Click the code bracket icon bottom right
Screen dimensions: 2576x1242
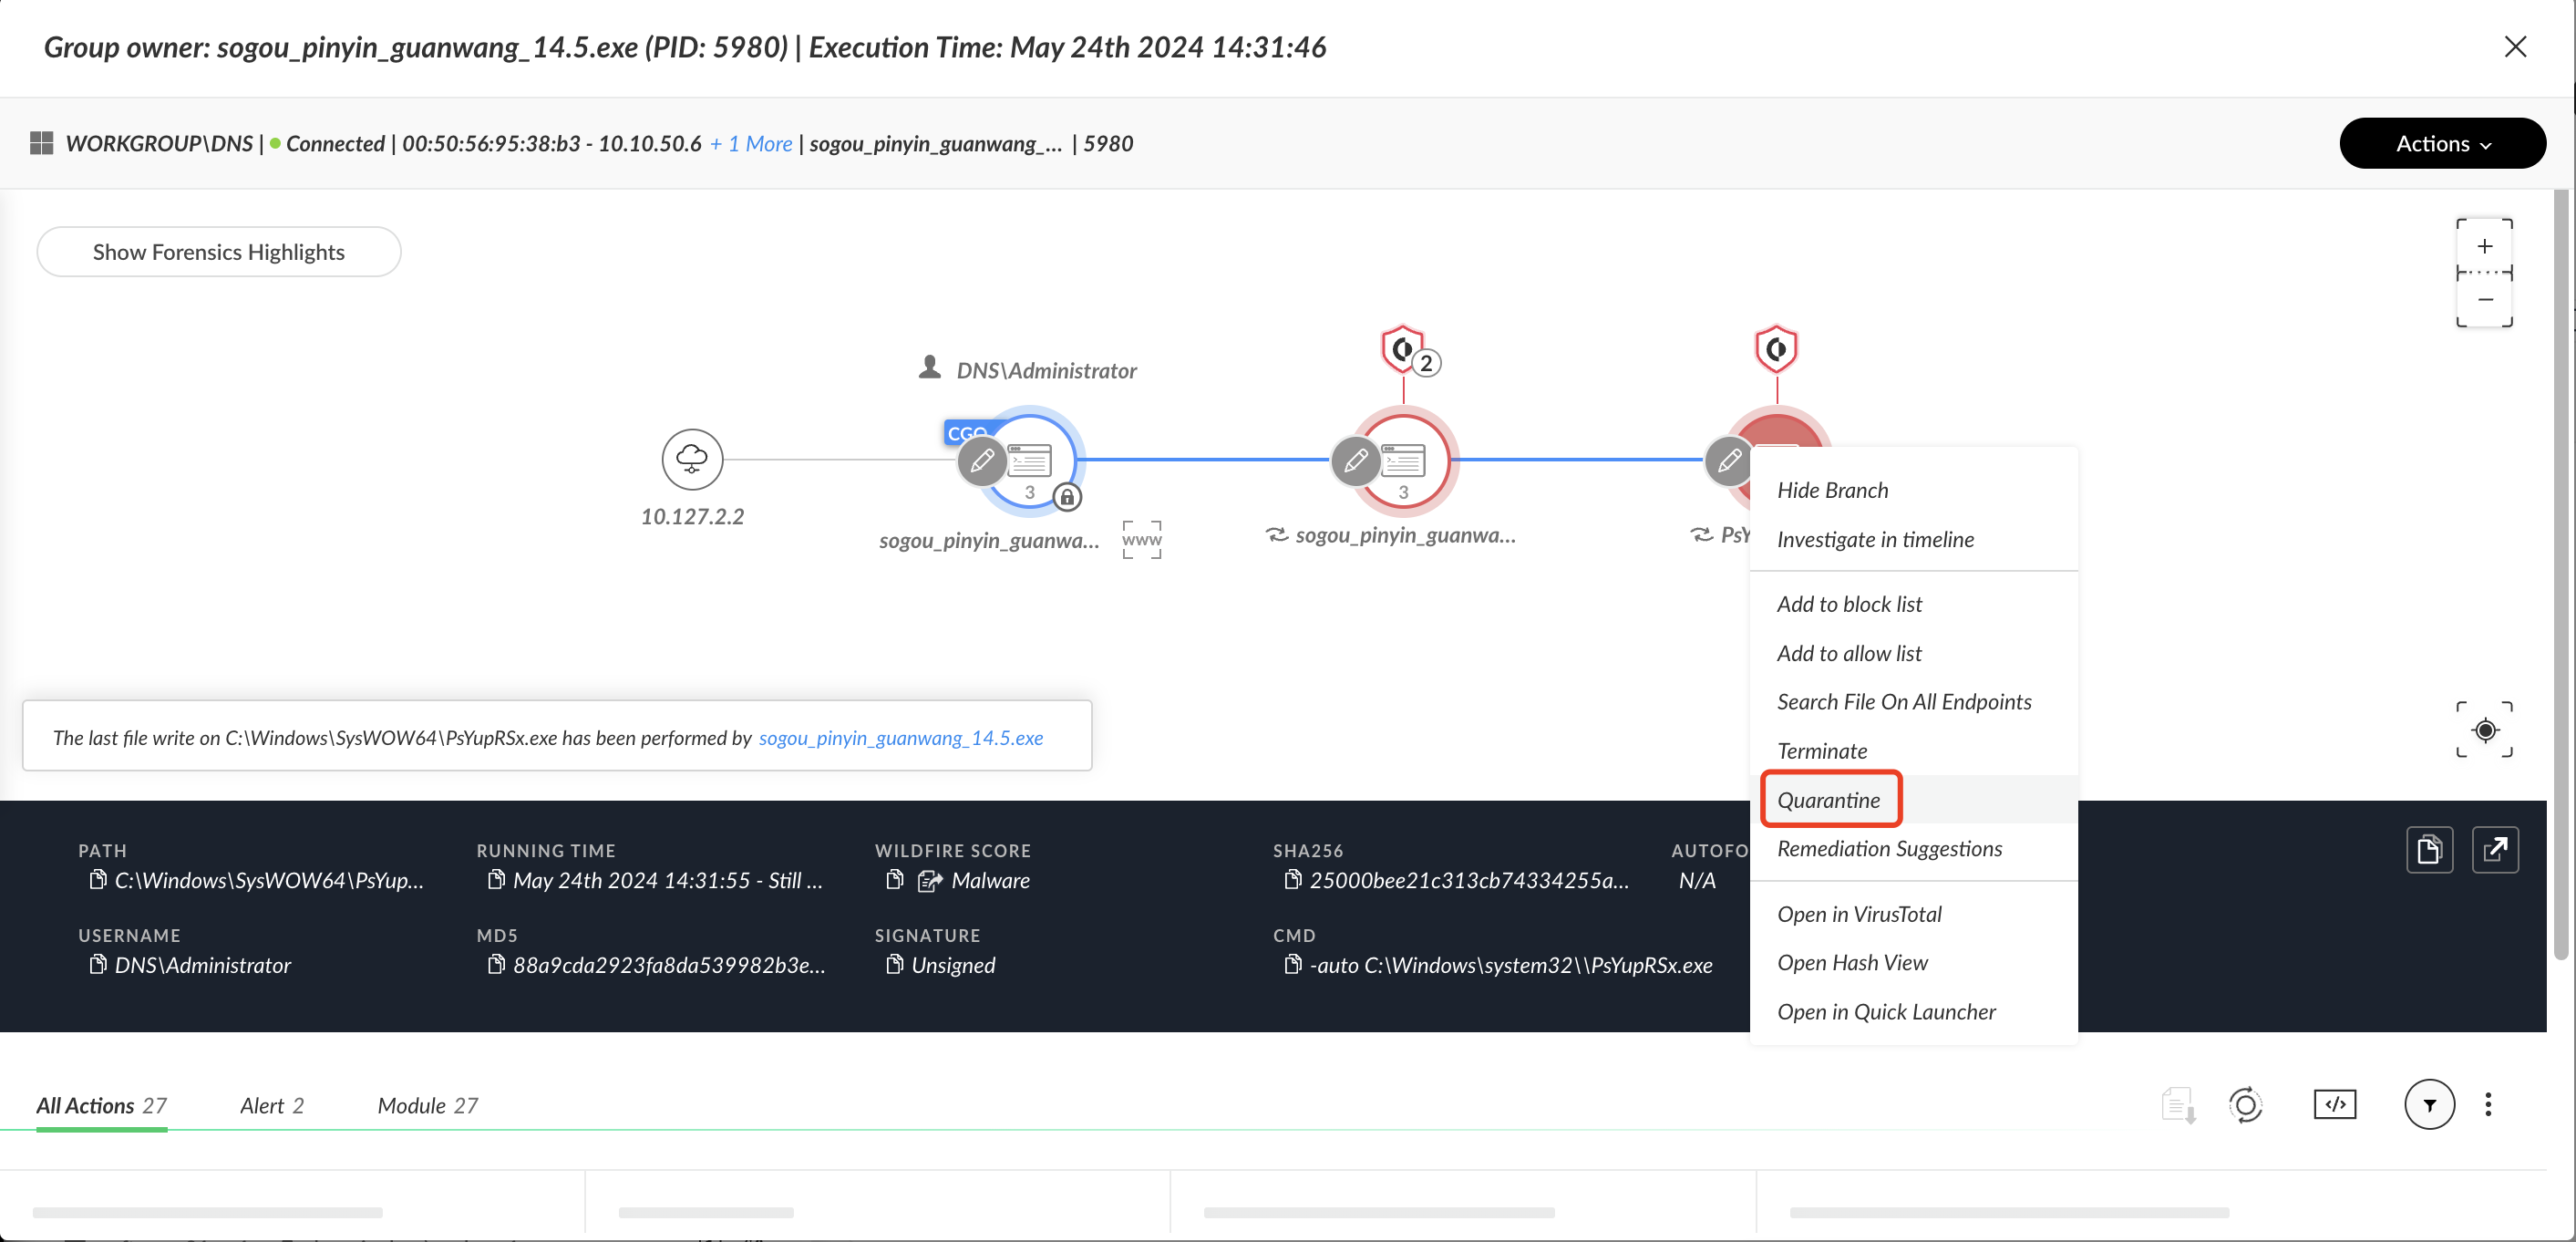point(2334,1104)
